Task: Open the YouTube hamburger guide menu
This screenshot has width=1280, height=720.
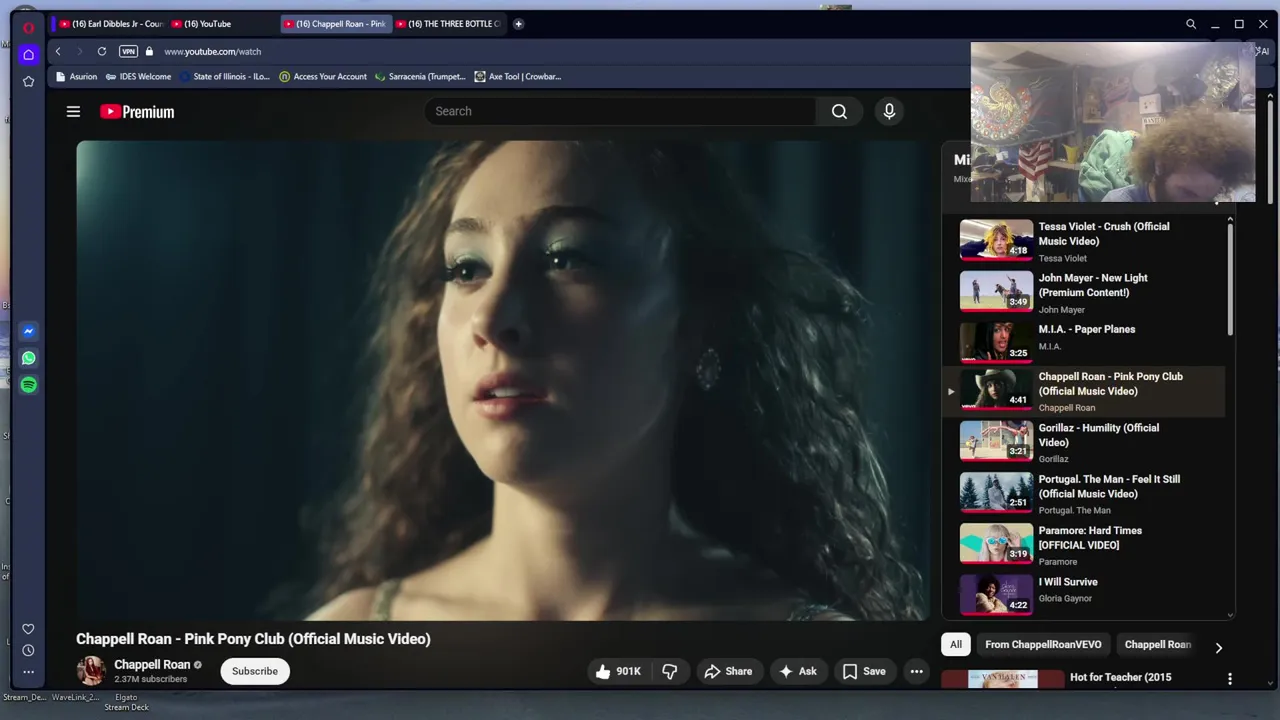Action: 73,112
